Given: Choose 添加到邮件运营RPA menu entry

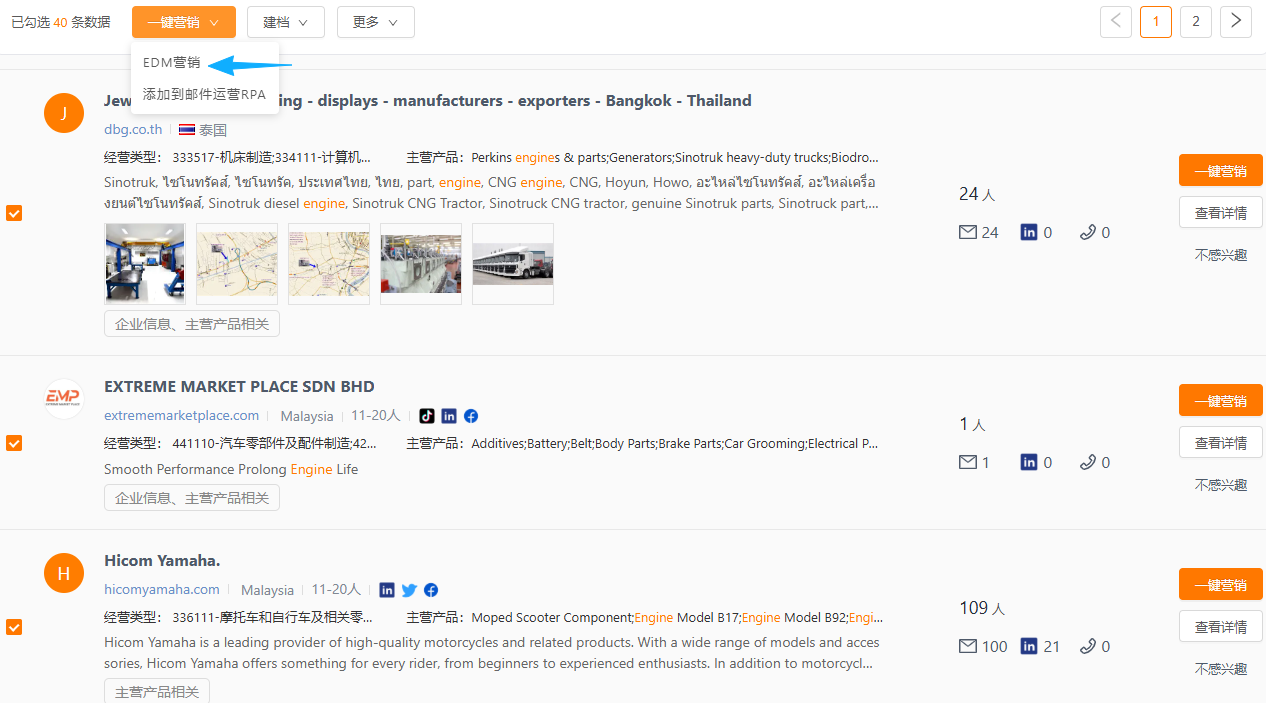Looking at the screenshot, I should tap(204, 94).
